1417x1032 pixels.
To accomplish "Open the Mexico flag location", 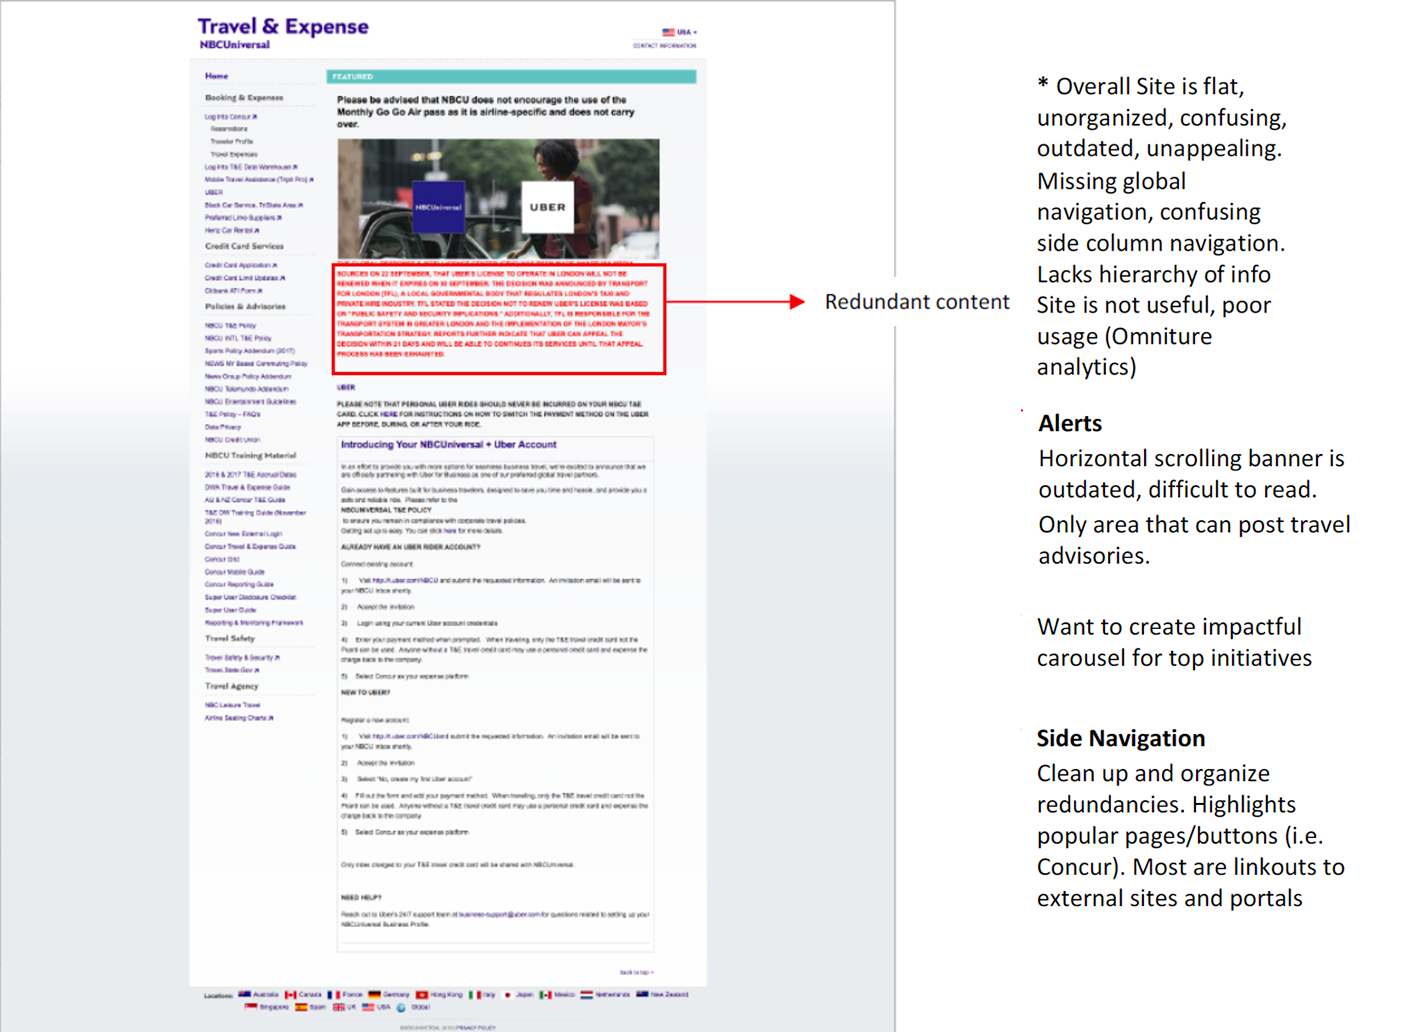I will pos(557,995).
